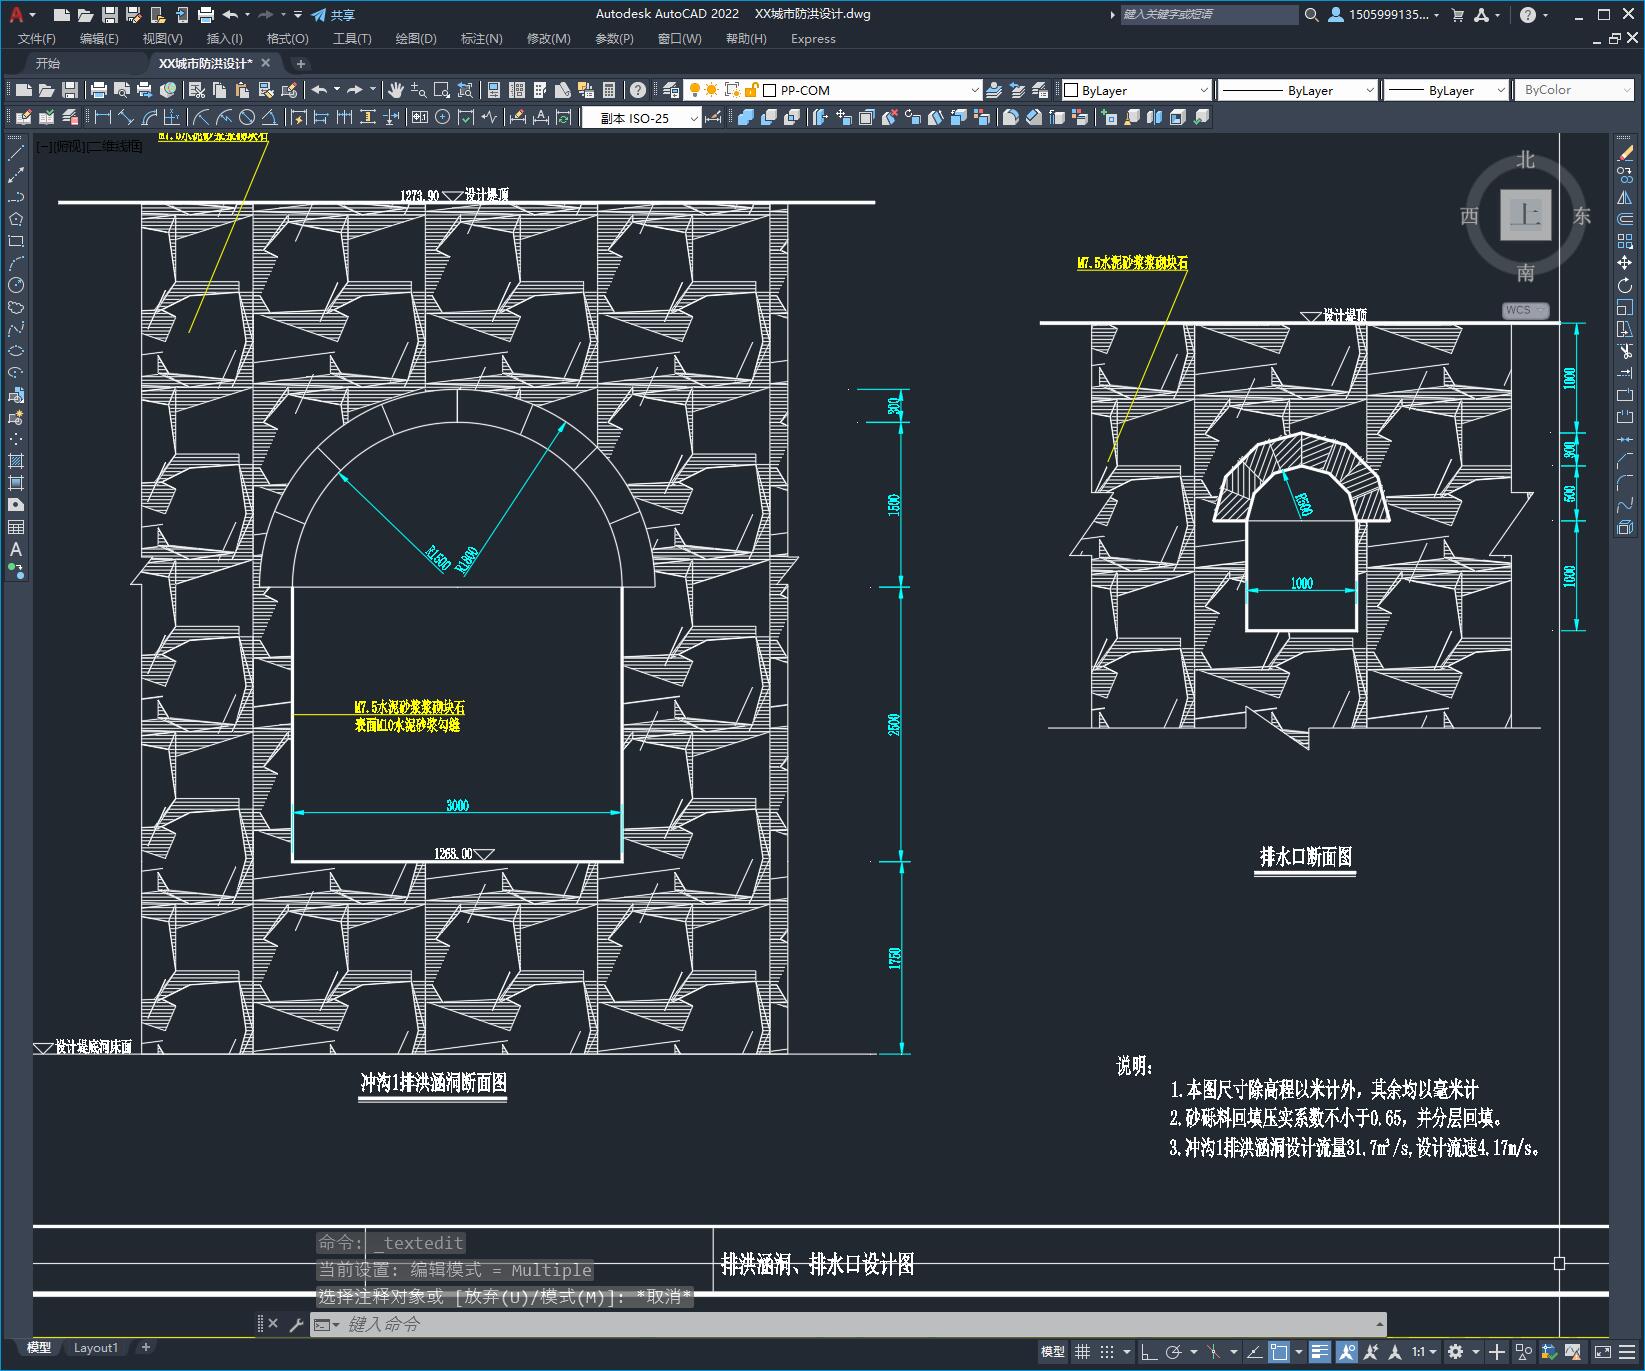
Task: Expand the annotation scale 1:1 dropdown
Action: point(1424,1352)
